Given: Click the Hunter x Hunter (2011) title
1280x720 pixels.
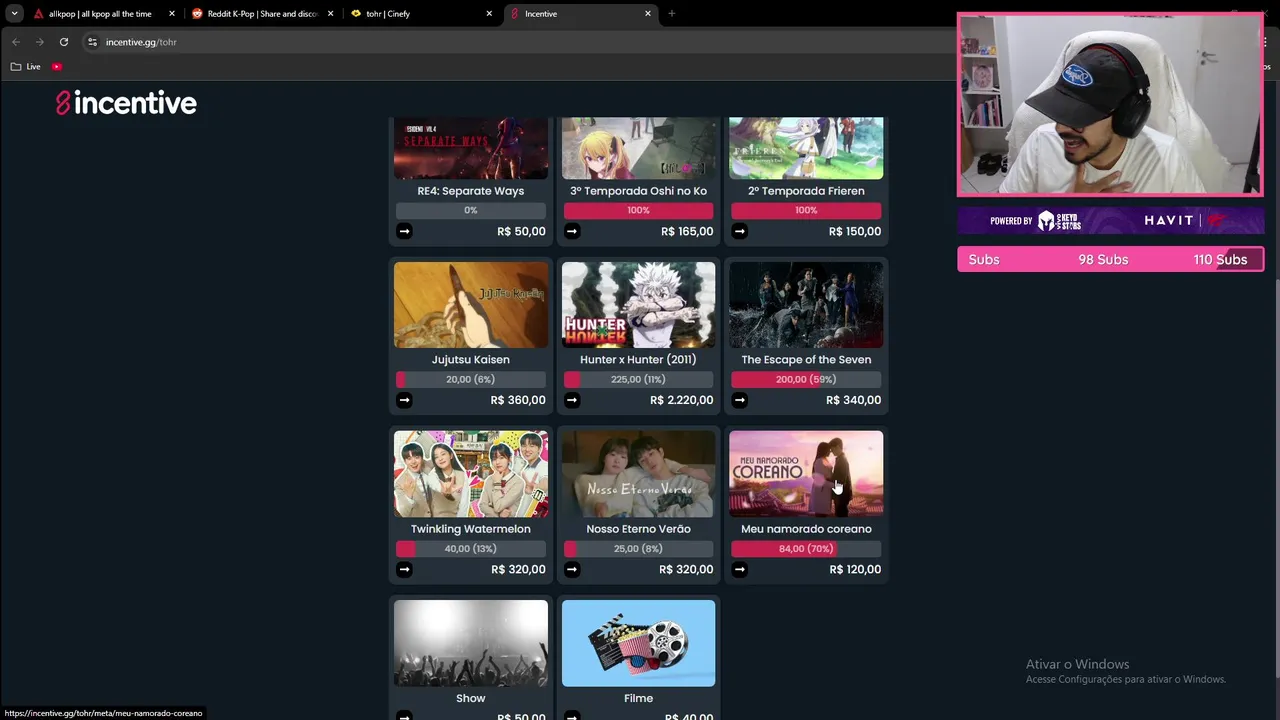Looking at the screenshot, I should coord(638,360).
